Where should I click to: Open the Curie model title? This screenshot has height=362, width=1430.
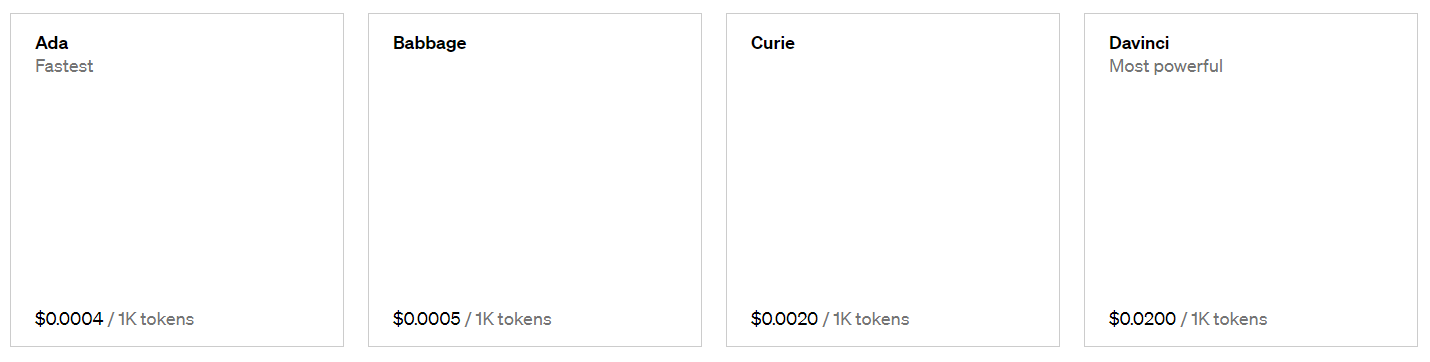pos(773,43)
